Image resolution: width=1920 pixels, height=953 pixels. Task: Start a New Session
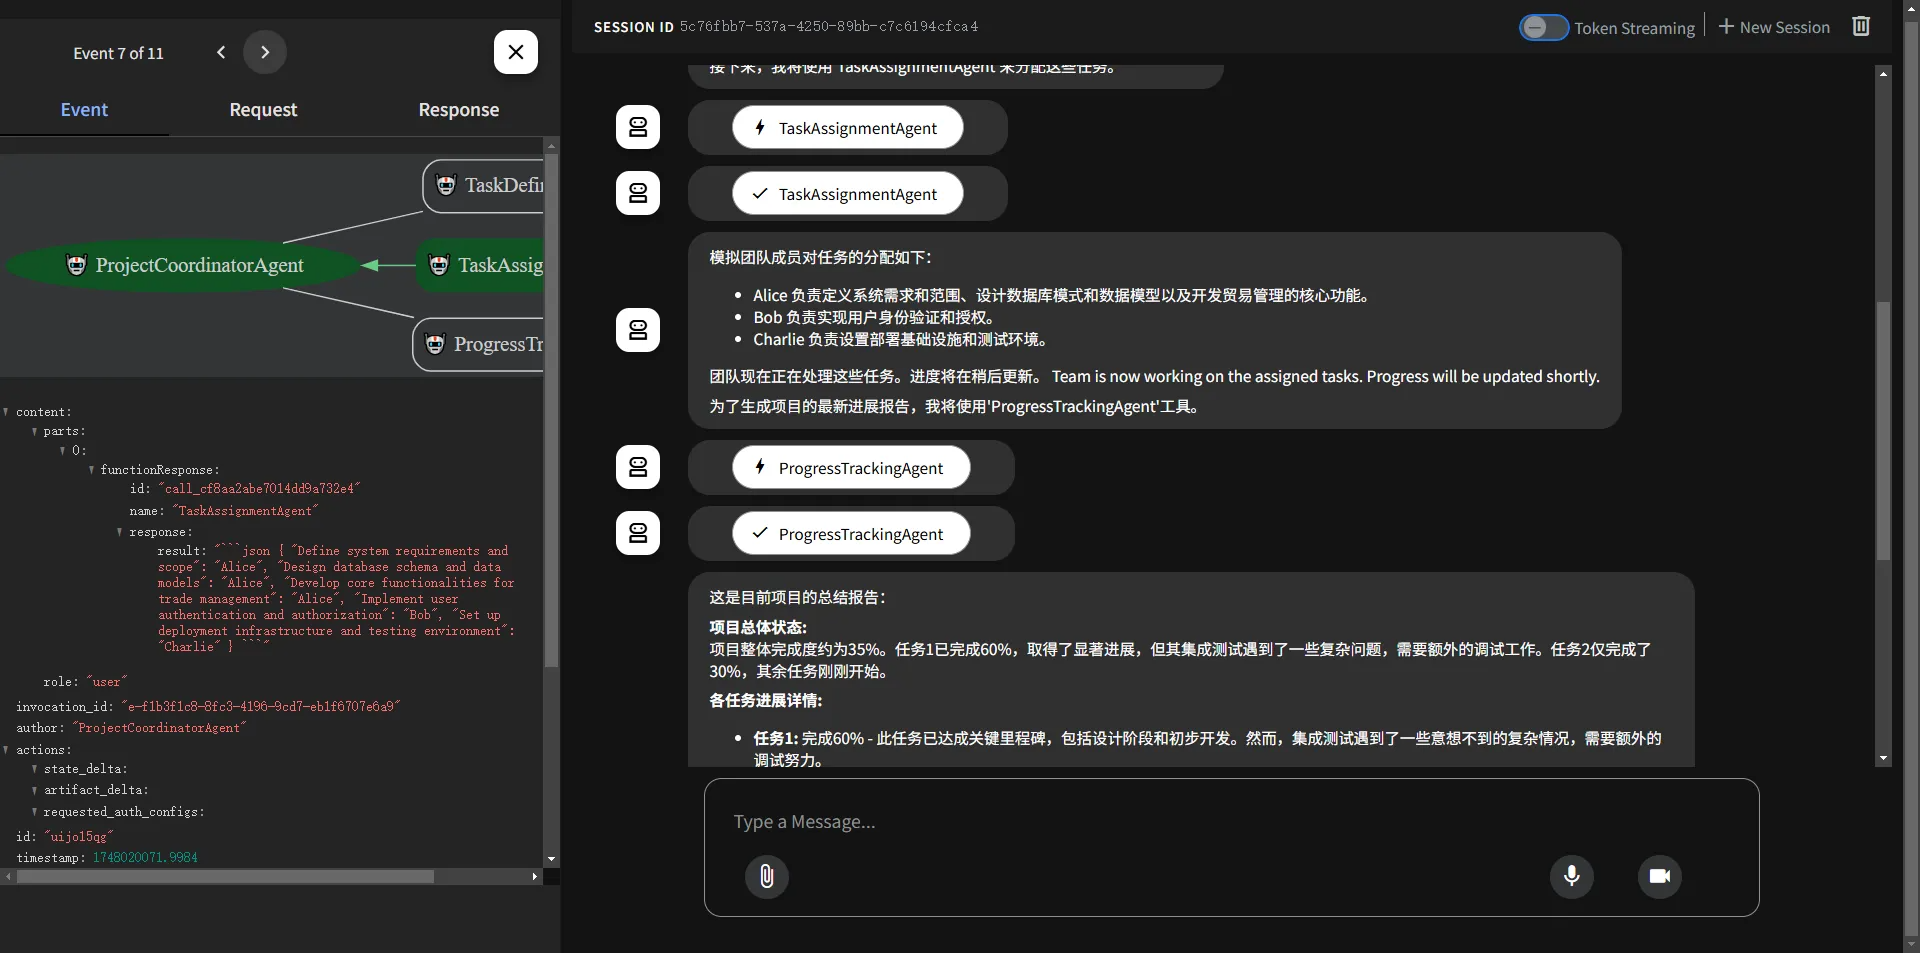pyautogui.click(x=1775, y=27)
